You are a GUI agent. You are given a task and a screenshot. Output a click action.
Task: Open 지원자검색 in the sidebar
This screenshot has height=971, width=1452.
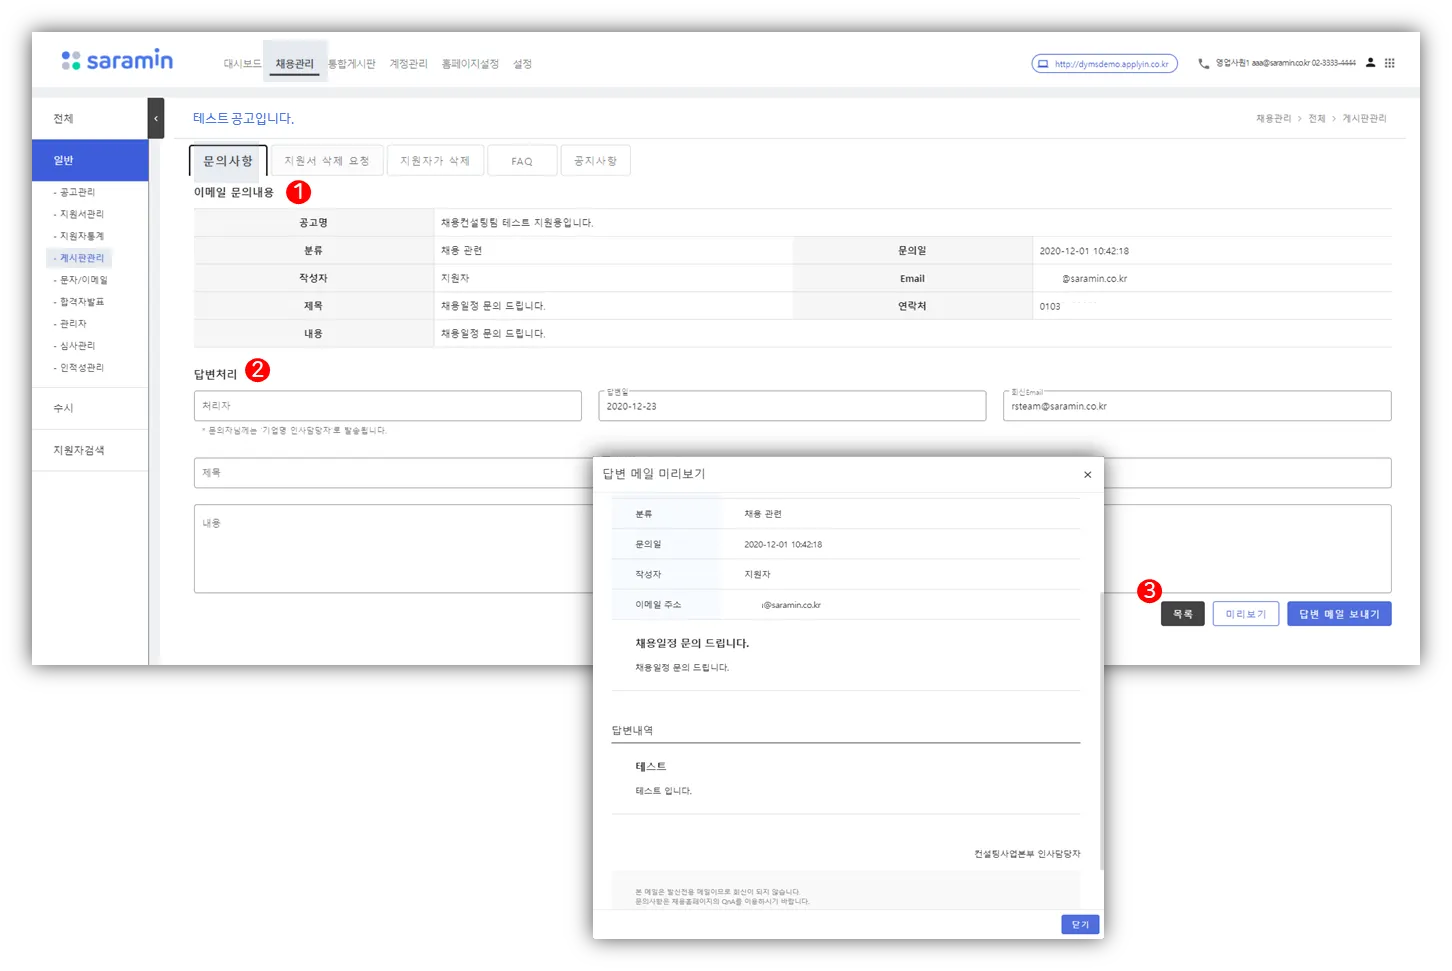(x=90, y=450)
